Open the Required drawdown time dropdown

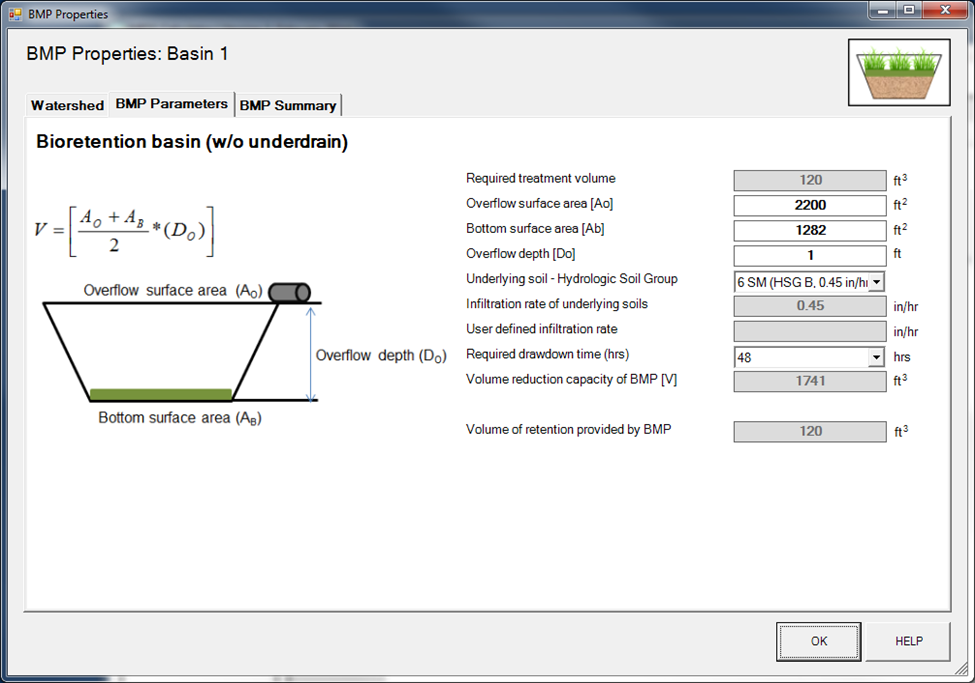[877, 357]
